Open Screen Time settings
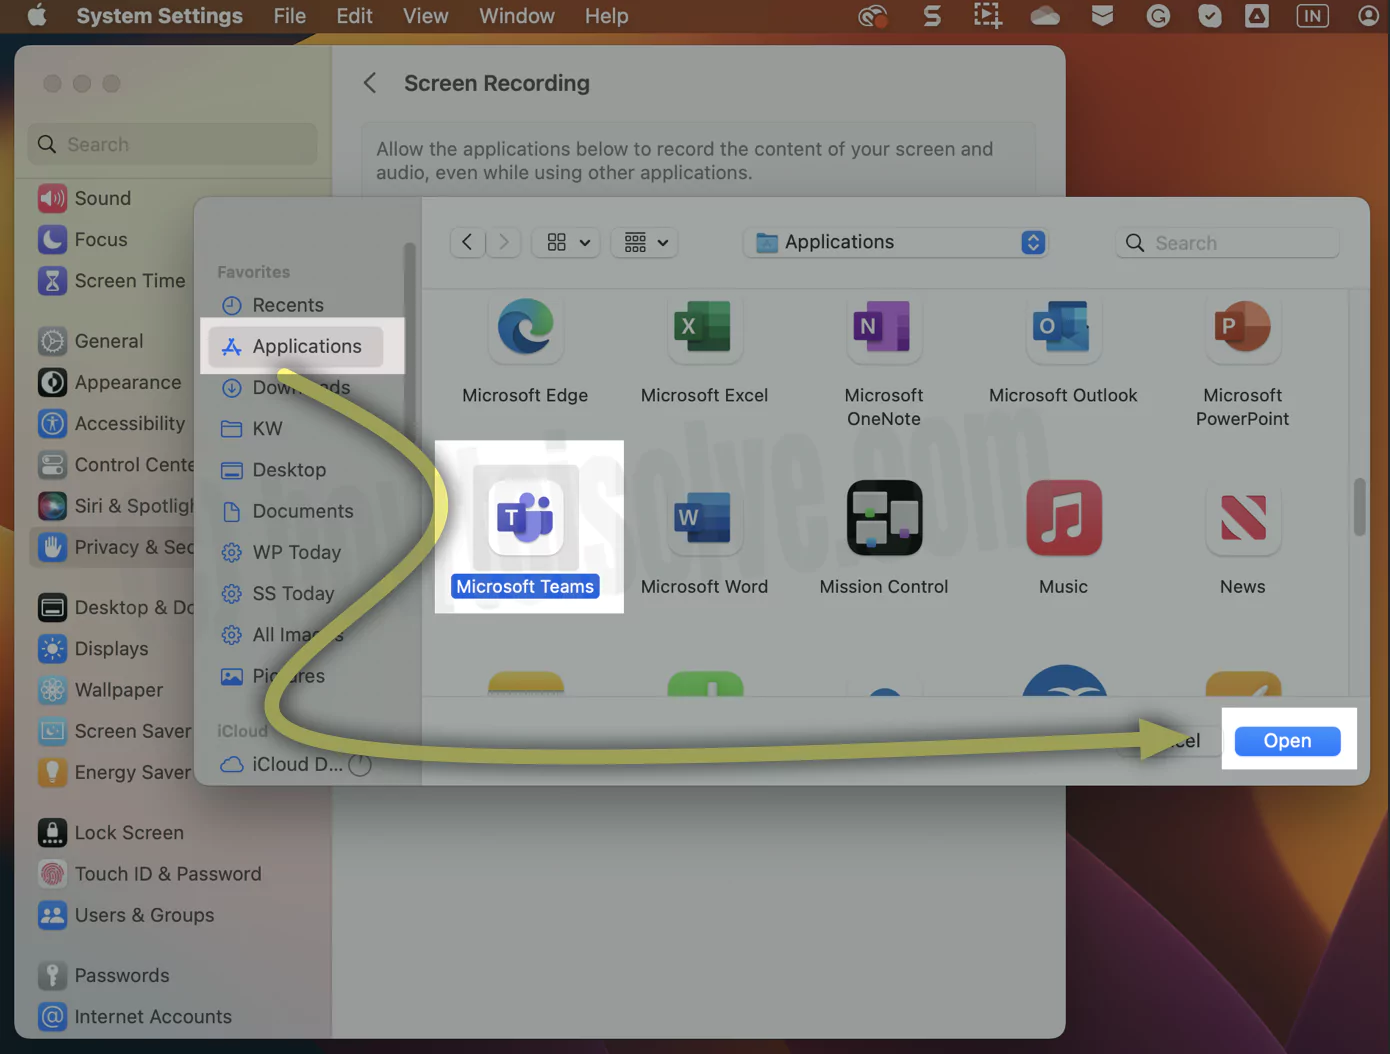Screen dimensions: 1390x1054 [x=112, y=280]
